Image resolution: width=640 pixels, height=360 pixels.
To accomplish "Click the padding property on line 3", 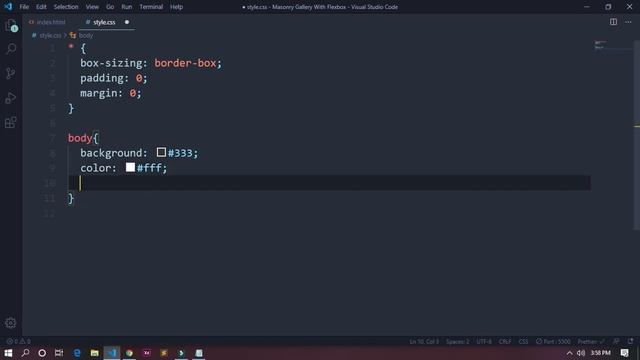I will point(102,78).
